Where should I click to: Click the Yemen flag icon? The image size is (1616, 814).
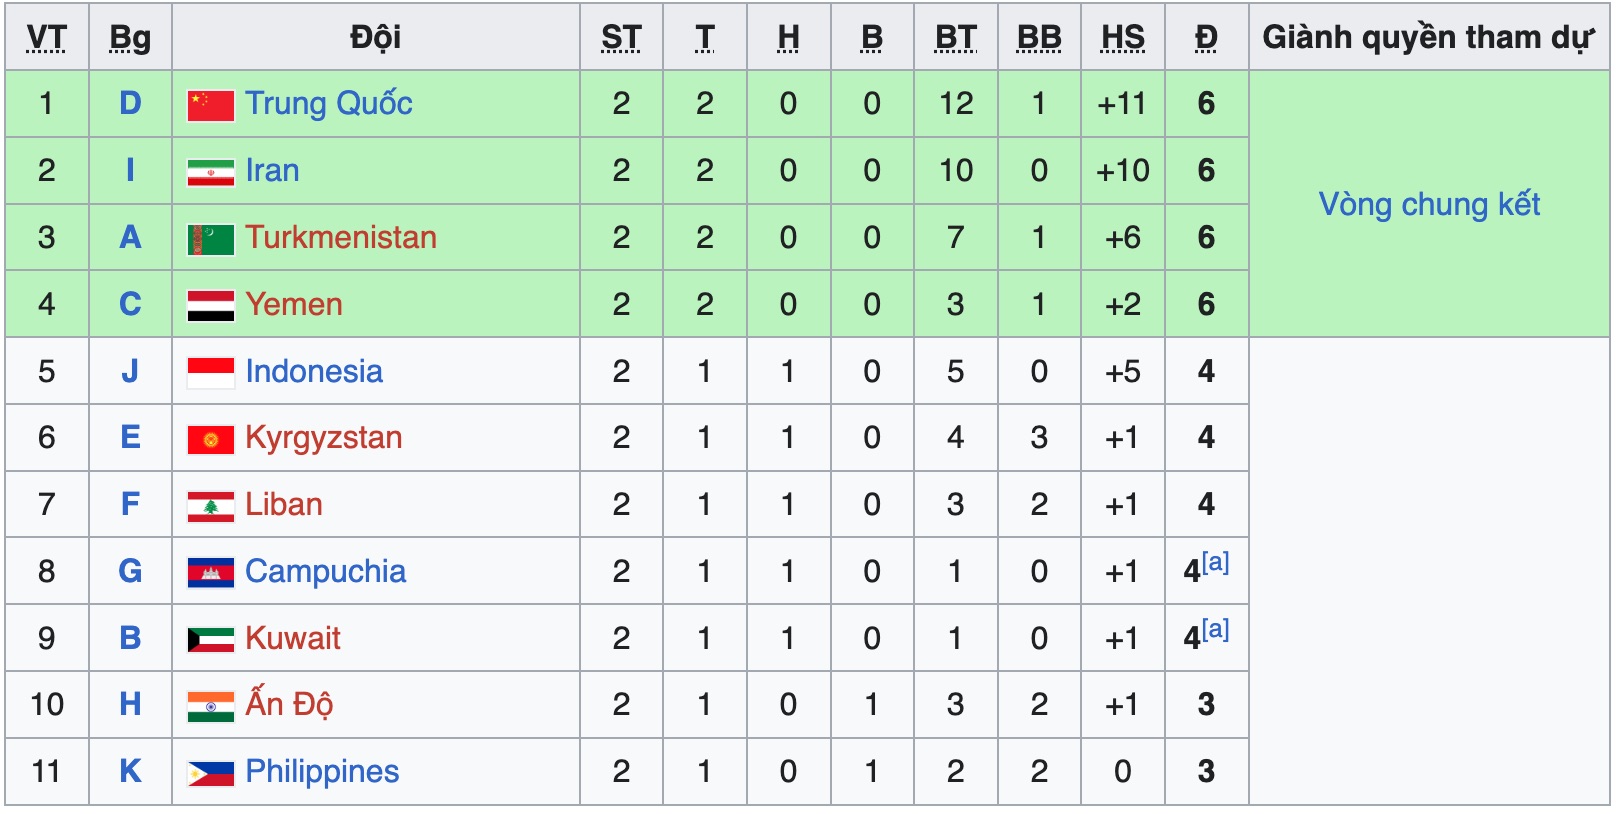pos(210,306)
